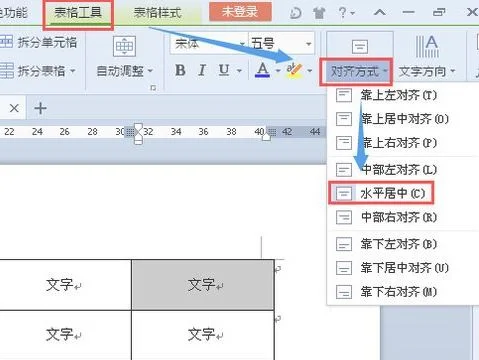Expand underline style dropdown arrow

tap(239, 71)
